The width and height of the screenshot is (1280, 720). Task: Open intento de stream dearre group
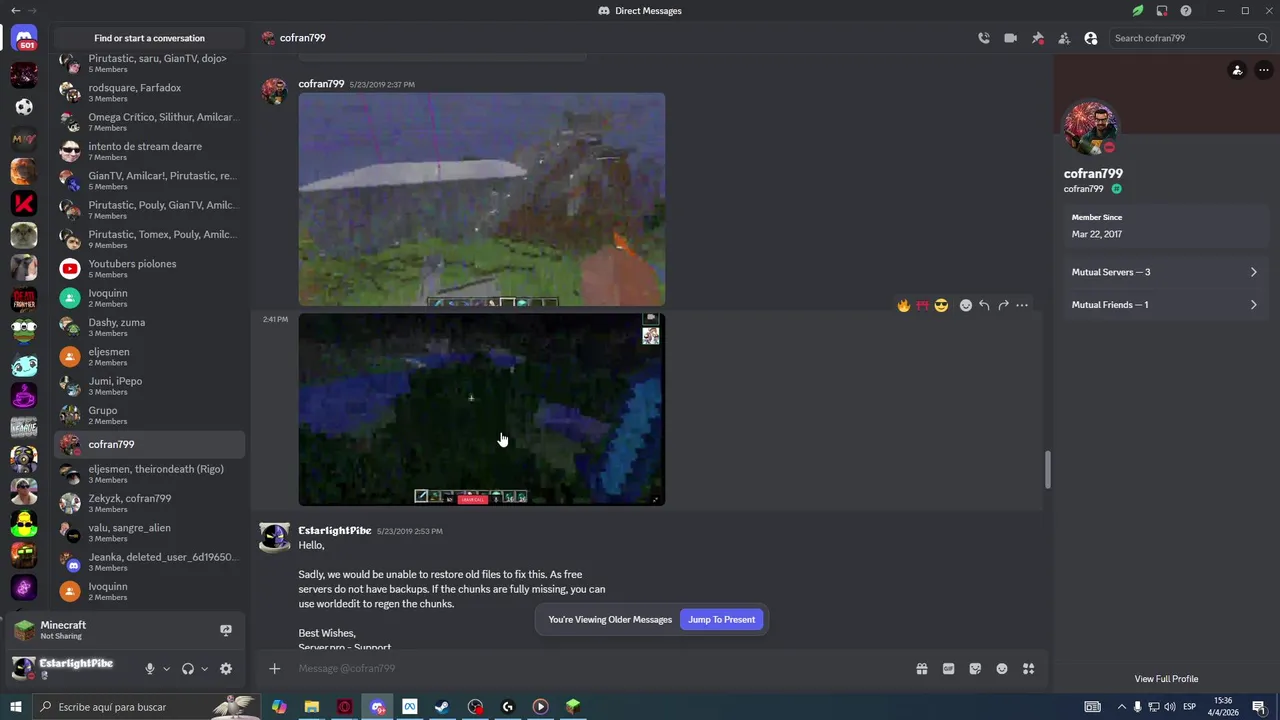150,151
